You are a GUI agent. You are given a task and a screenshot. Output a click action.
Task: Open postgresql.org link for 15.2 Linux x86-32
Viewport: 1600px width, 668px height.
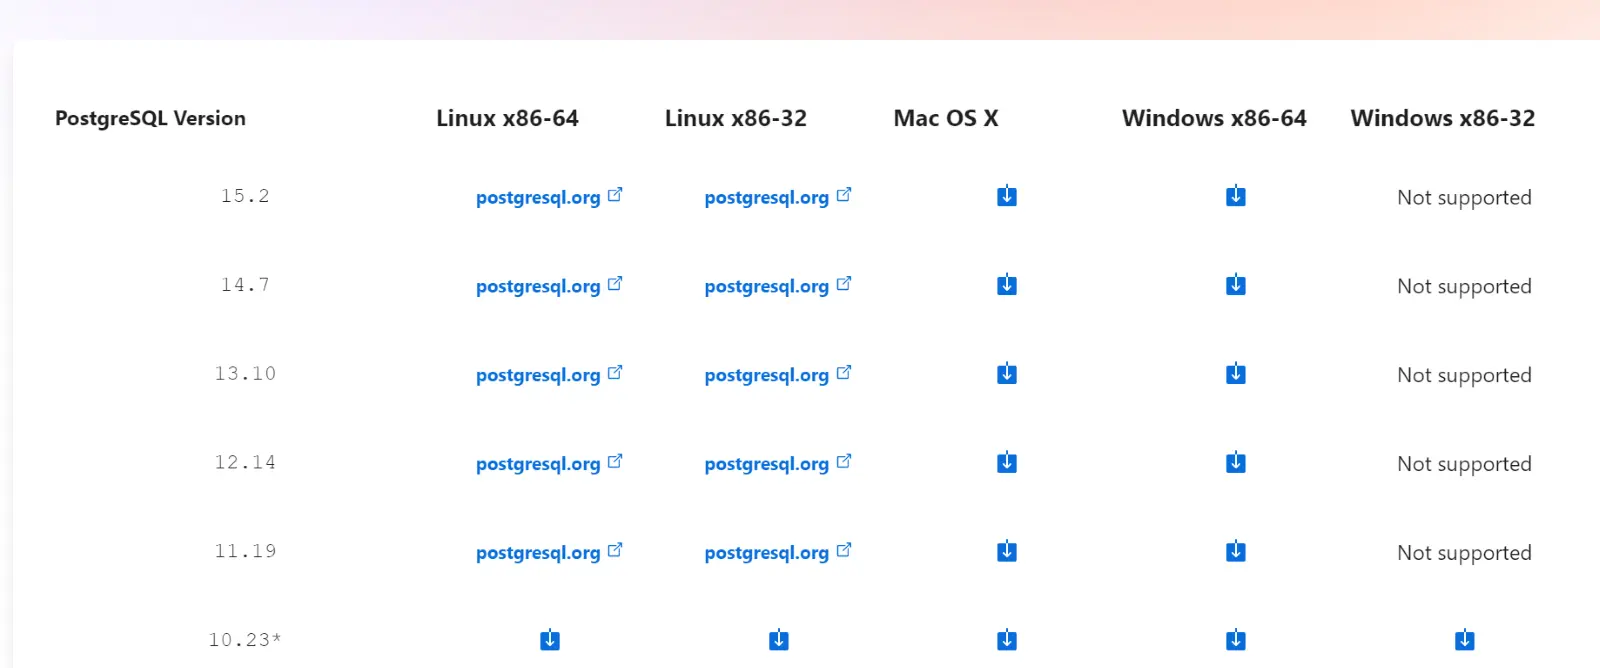click(x=778, y=197)
